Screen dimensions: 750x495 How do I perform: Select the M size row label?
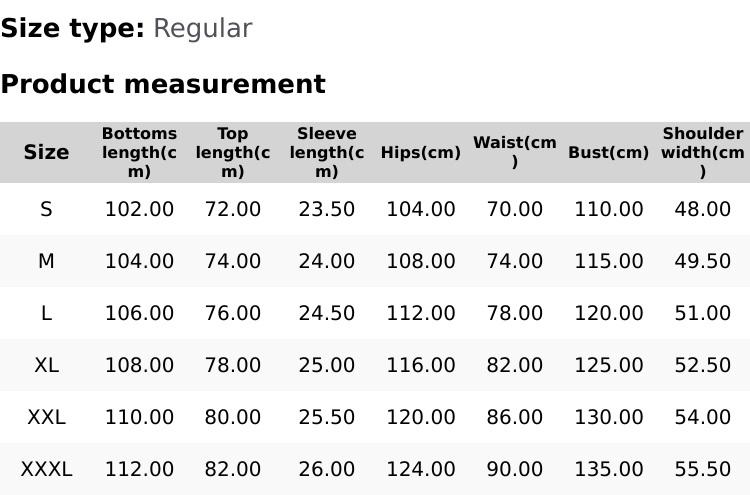(46, 261)
